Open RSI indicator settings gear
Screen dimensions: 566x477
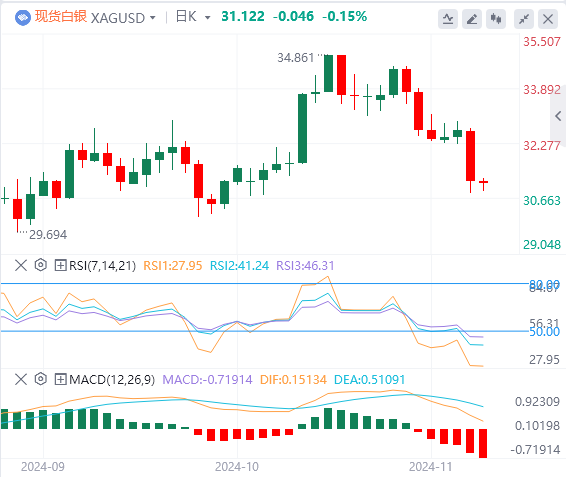point(41,265)
